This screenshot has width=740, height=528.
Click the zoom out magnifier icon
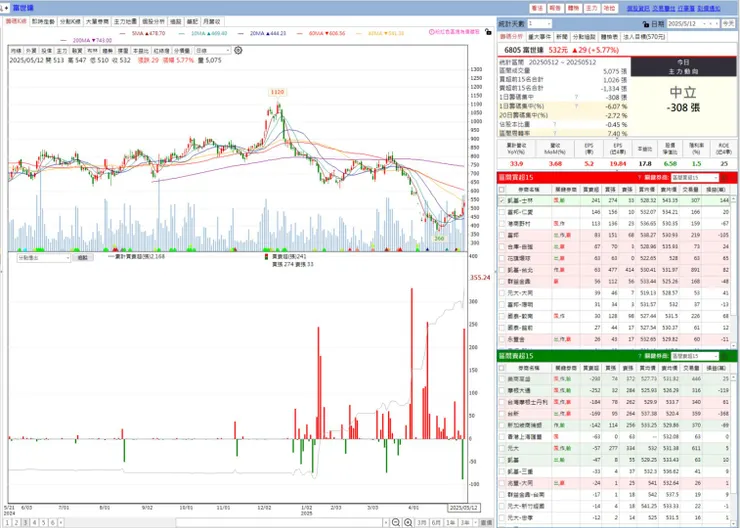pos(396,522)
